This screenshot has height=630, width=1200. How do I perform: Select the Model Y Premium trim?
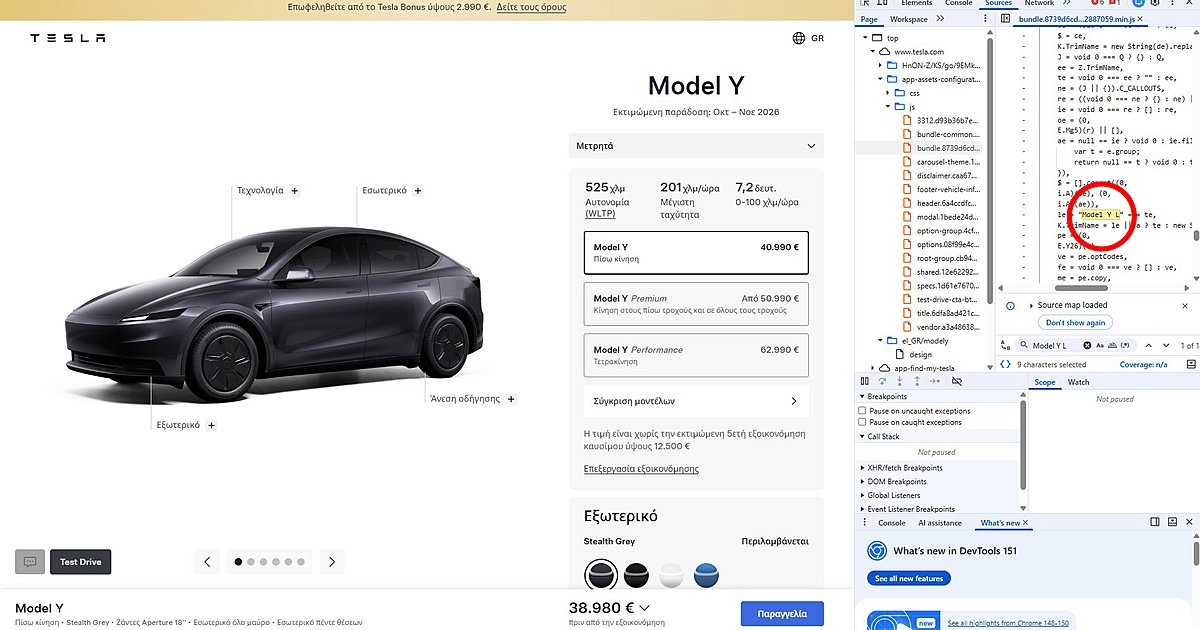(x=696, y=303)
